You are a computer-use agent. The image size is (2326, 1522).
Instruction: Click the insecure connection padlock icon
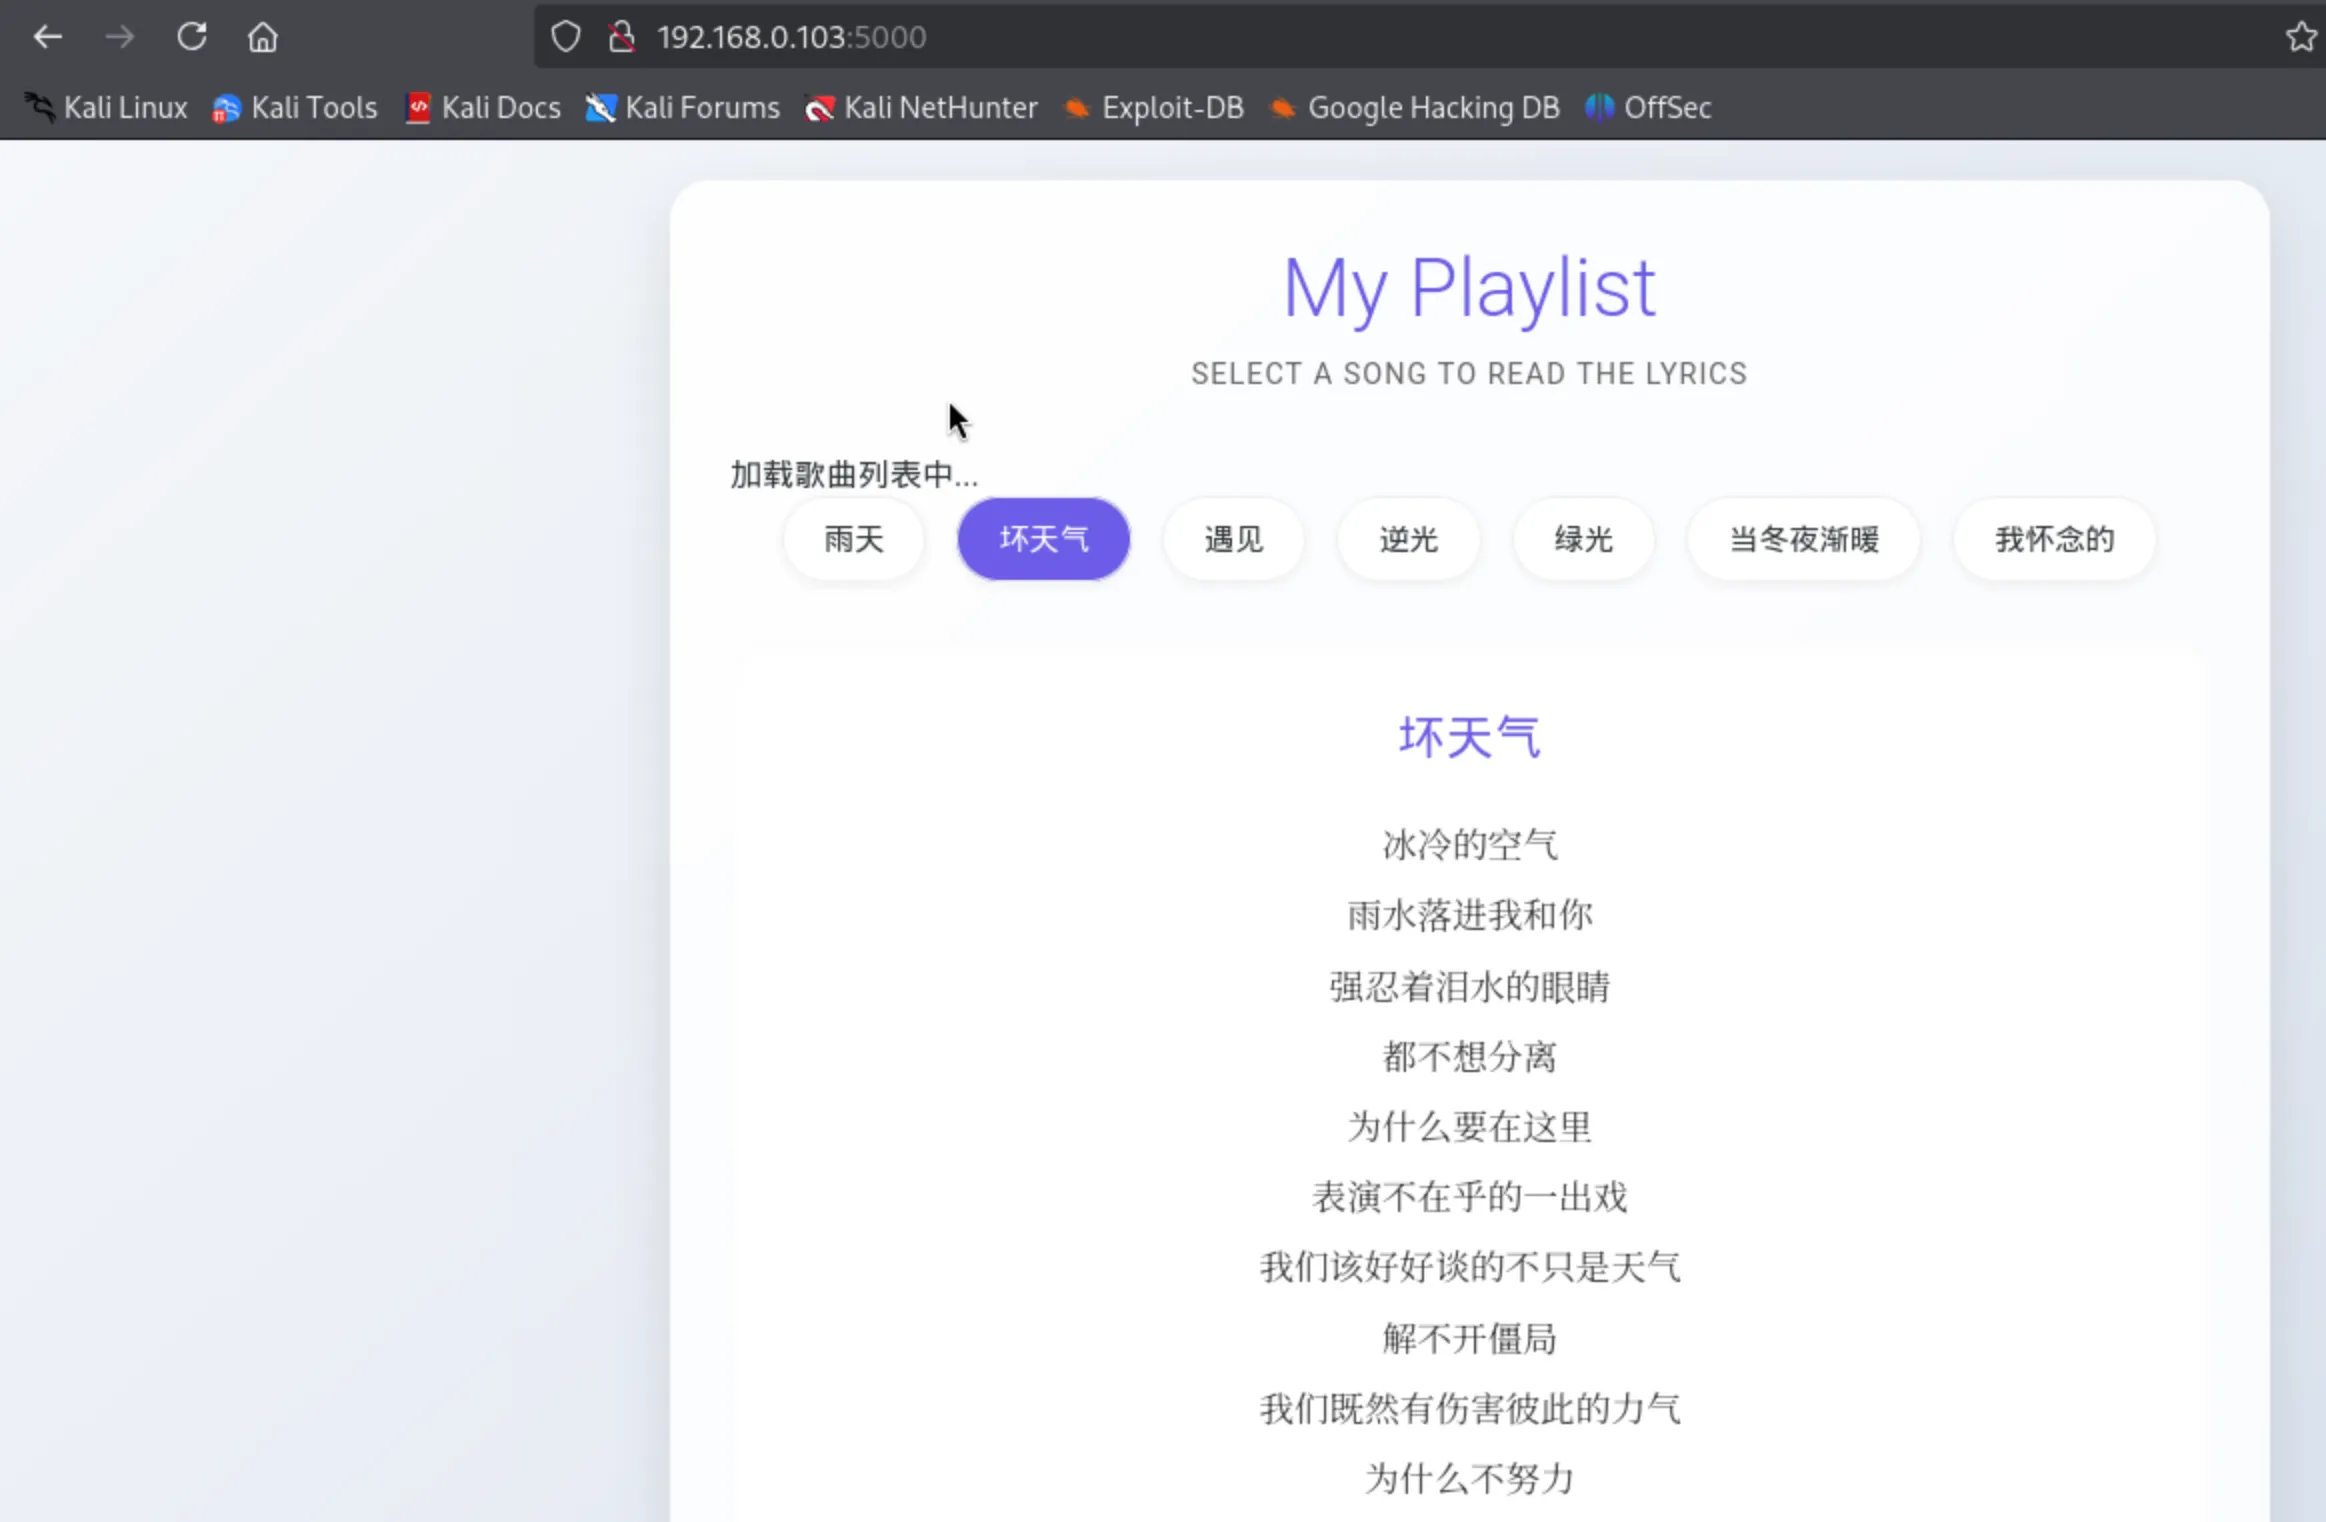coord(621,37)
